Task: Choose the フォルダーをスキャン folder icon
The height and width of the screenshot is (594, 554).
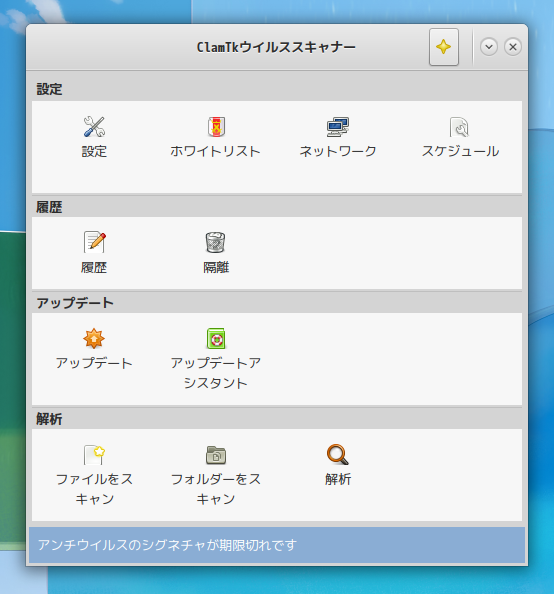Action: (x=216, y=455)
